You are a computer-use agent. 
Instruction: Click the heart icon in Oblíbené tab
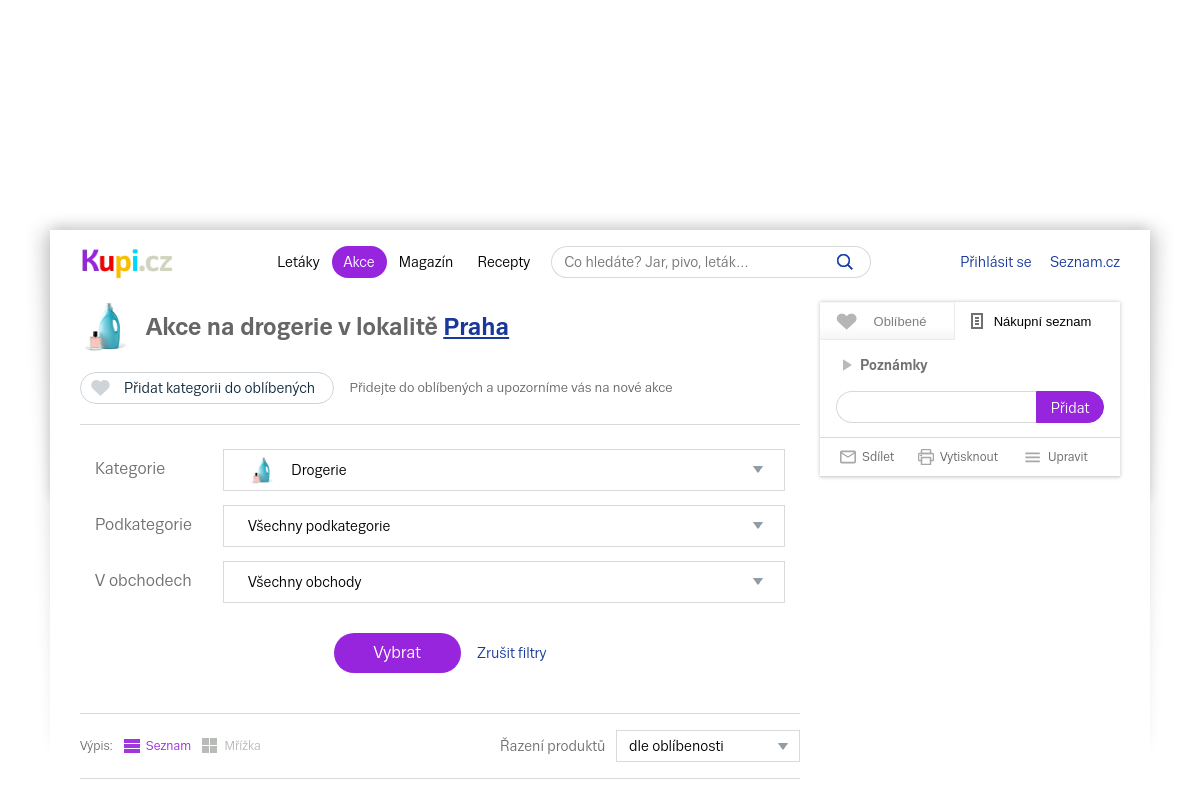[x=847, y=322]
